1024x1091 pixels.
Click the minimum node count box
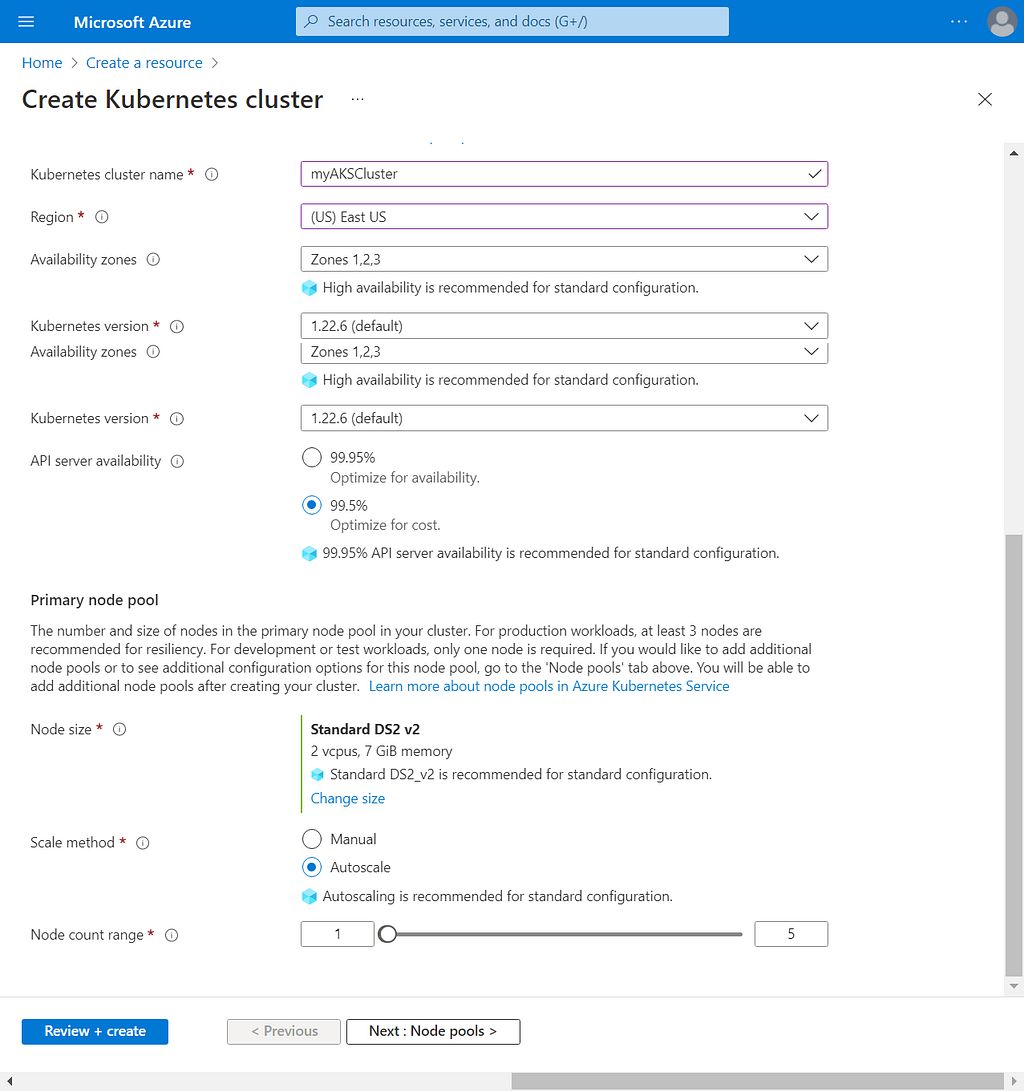[x=337, y=934]
